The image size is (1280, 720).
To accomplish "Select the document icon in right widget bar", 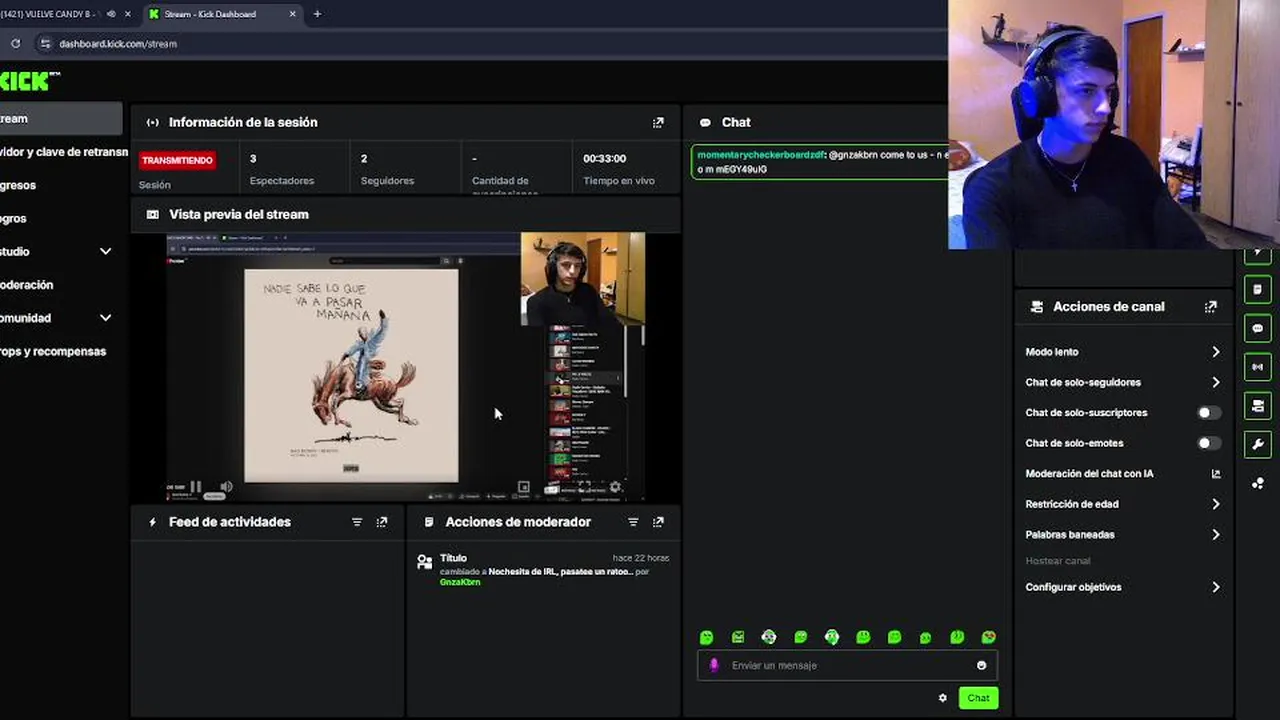I will pyautogui.click(x=1258, y=289).
